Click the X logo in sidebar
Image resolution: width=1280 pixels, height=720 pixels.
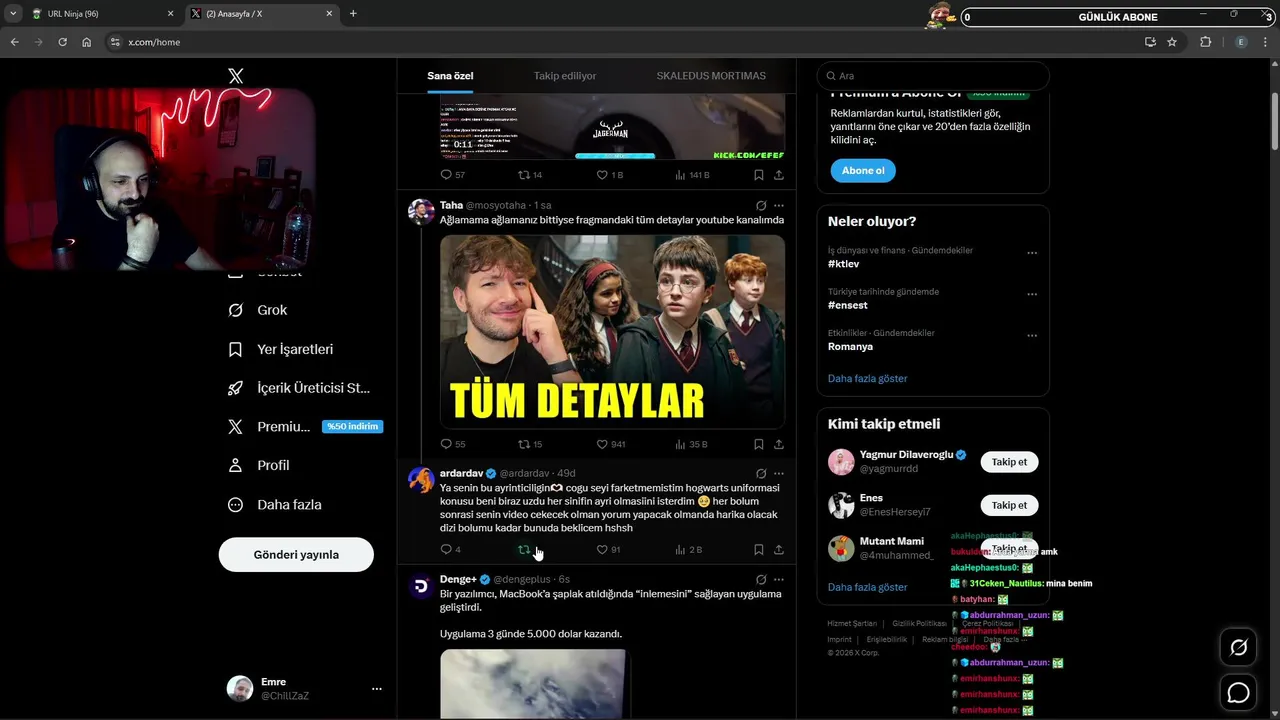click(235, 76)
